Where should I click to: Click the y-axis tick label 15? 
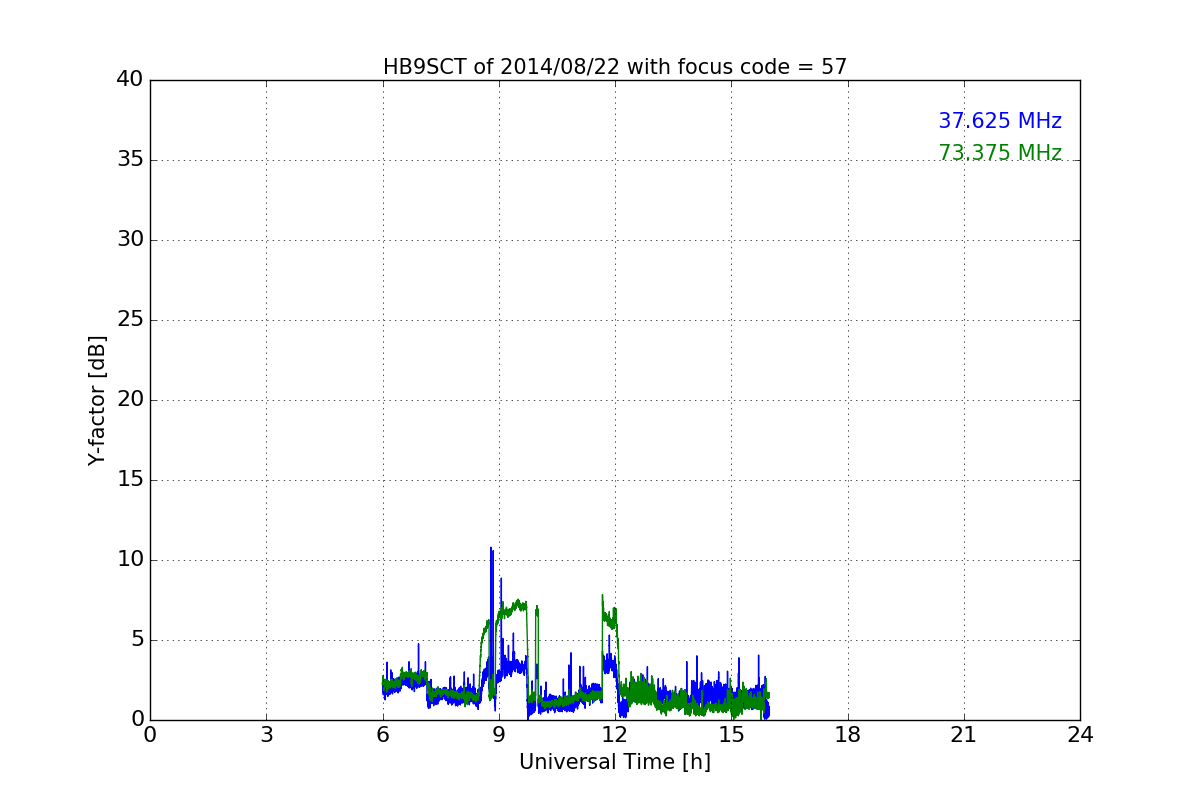130,480
